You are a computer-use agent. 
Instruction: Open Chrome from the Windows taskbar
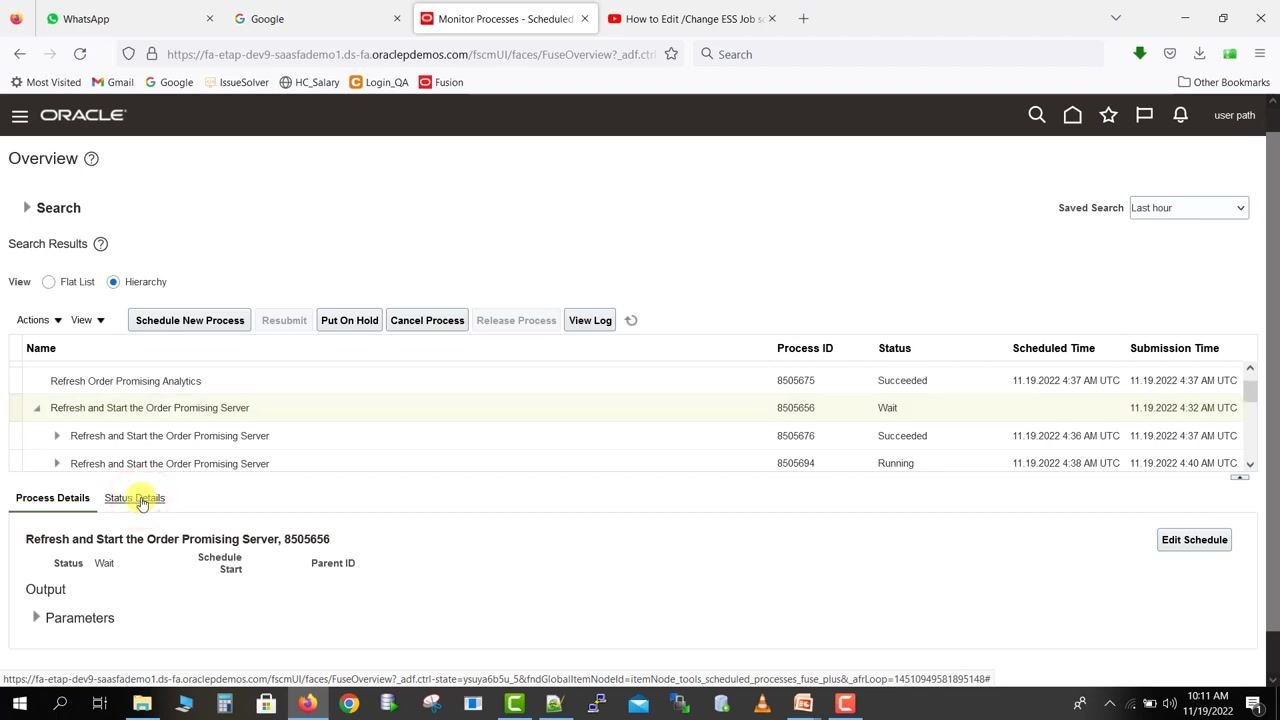point(349,704)
